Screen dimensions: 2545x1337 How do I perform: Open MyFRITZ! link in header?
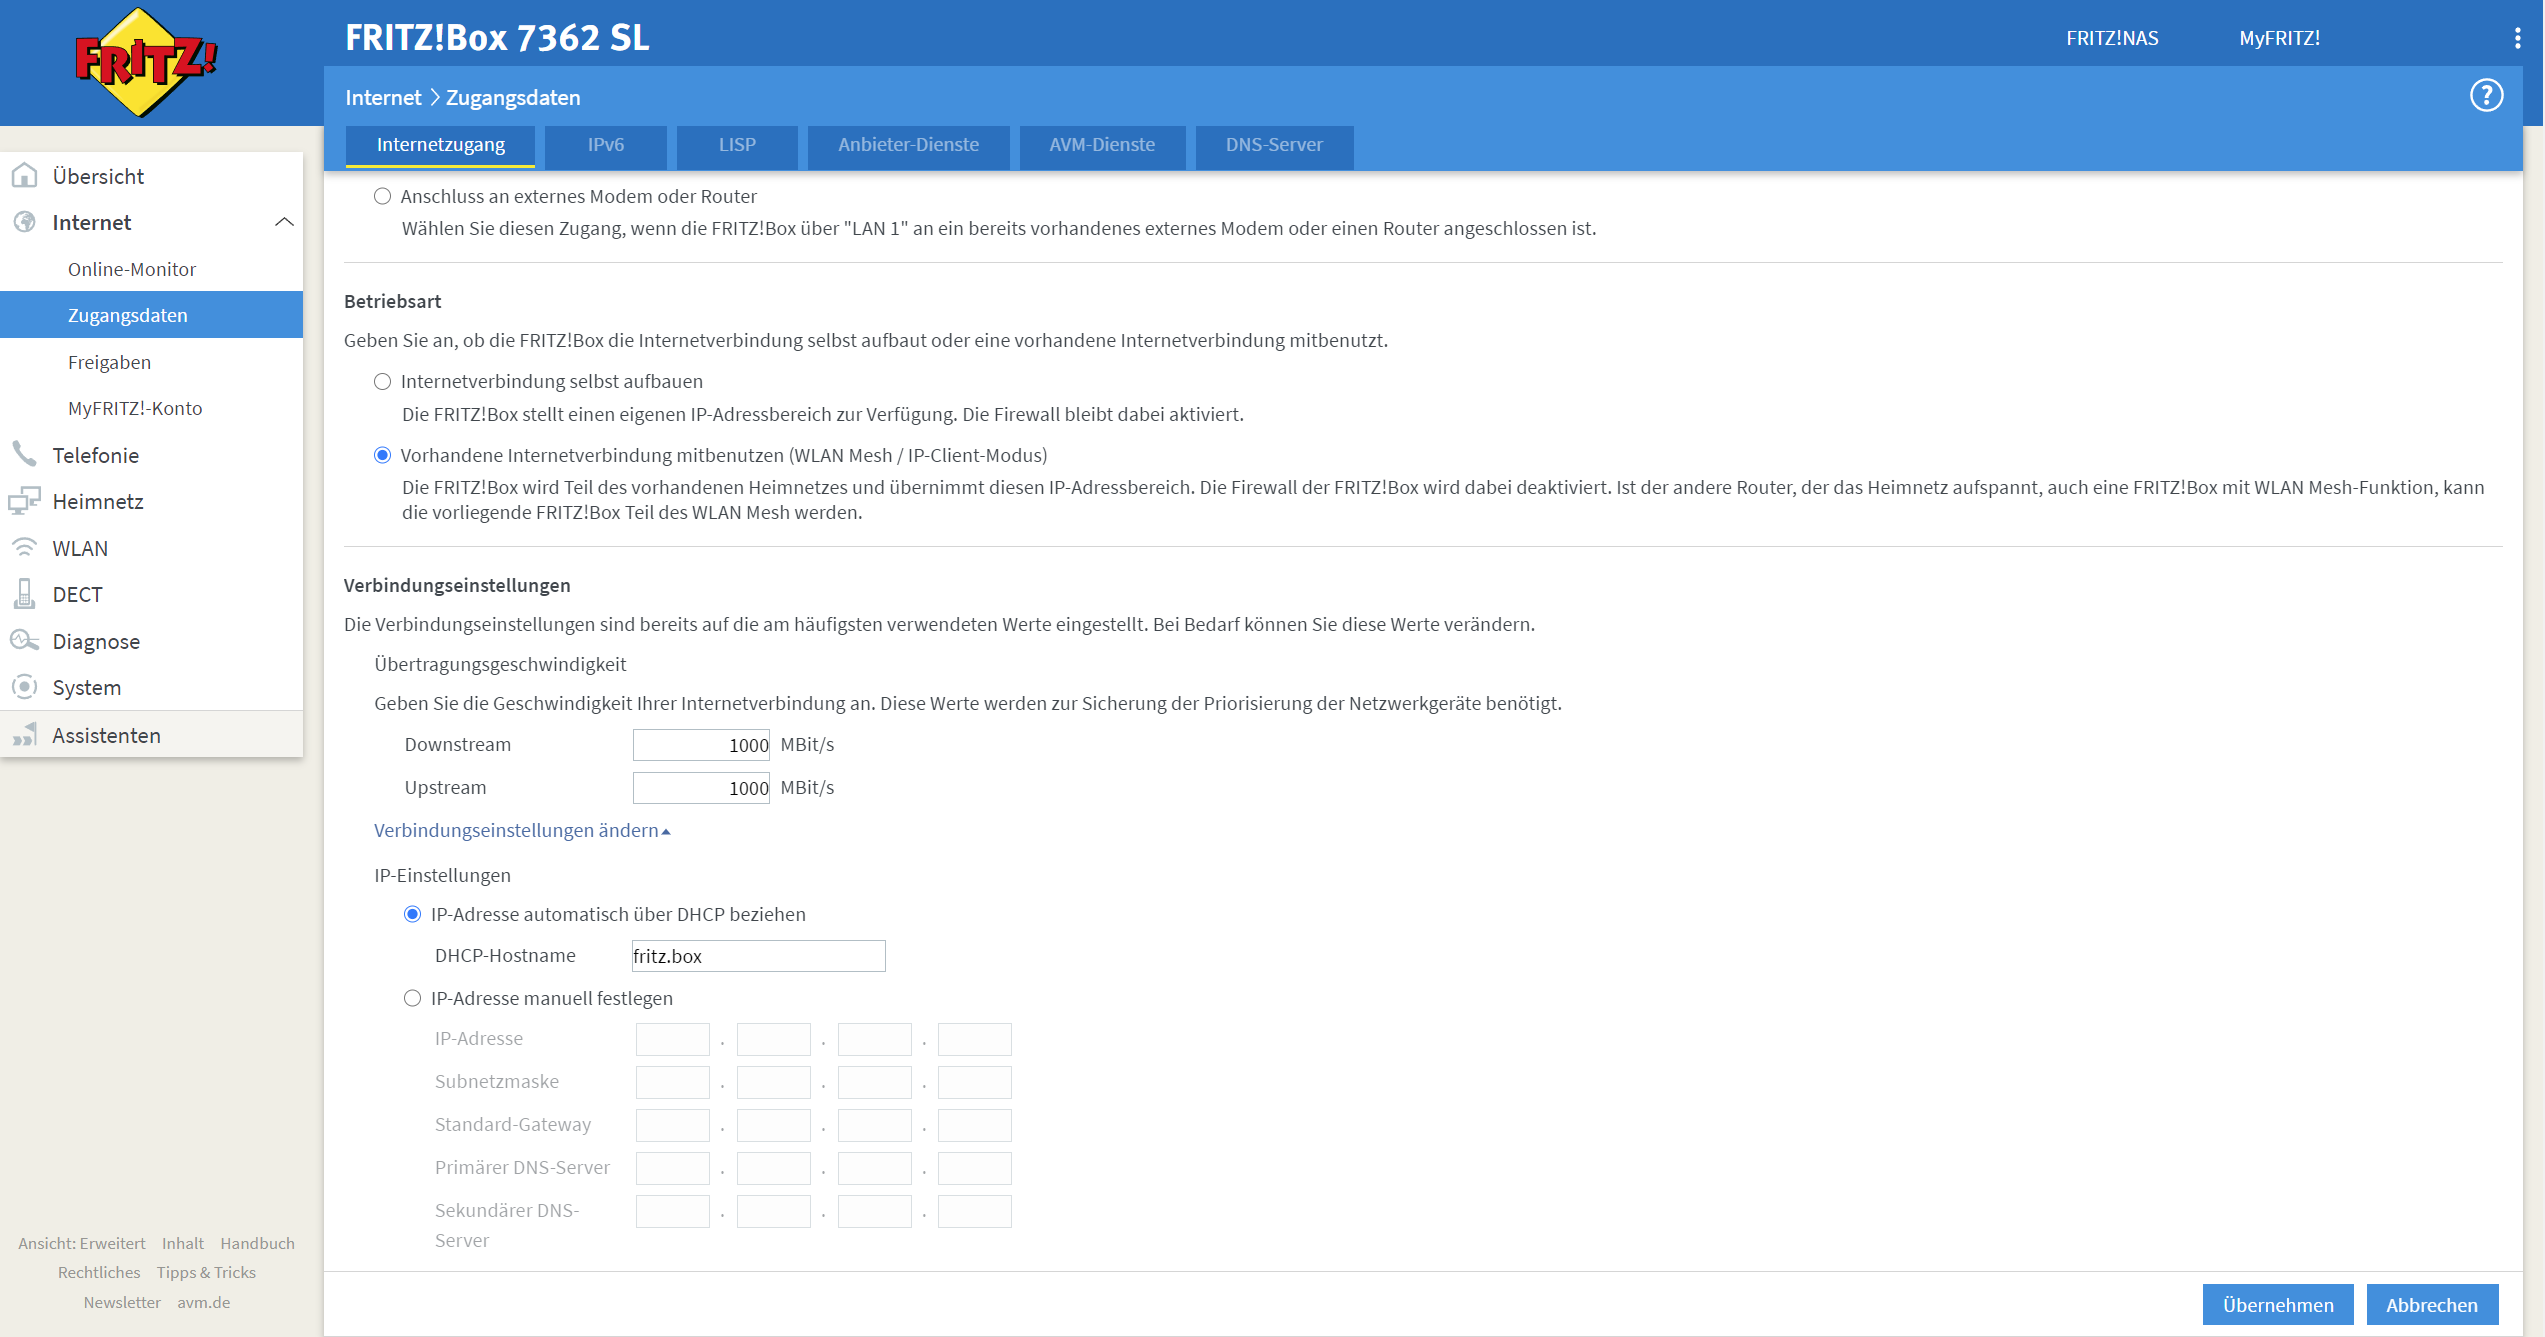[2278, 38]
